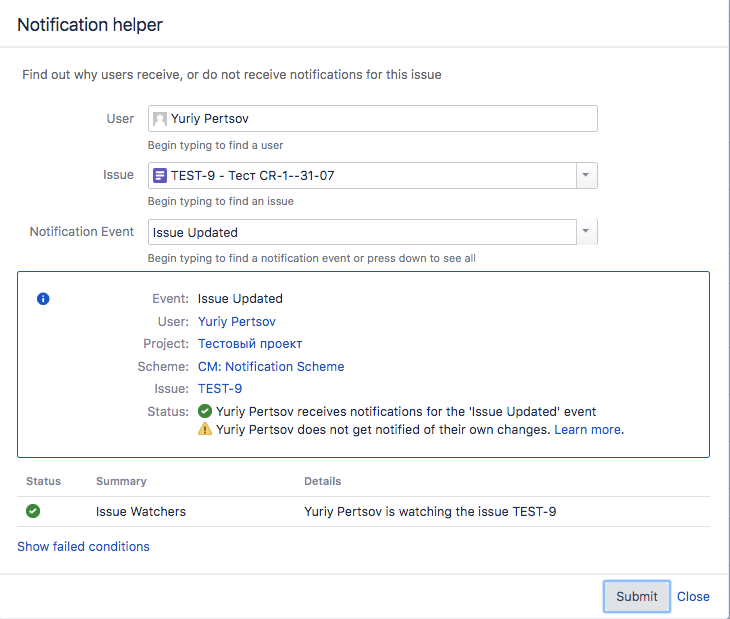
Task: Click the green checkmark beside receives notifications status
Action: (x=205, y=411)
